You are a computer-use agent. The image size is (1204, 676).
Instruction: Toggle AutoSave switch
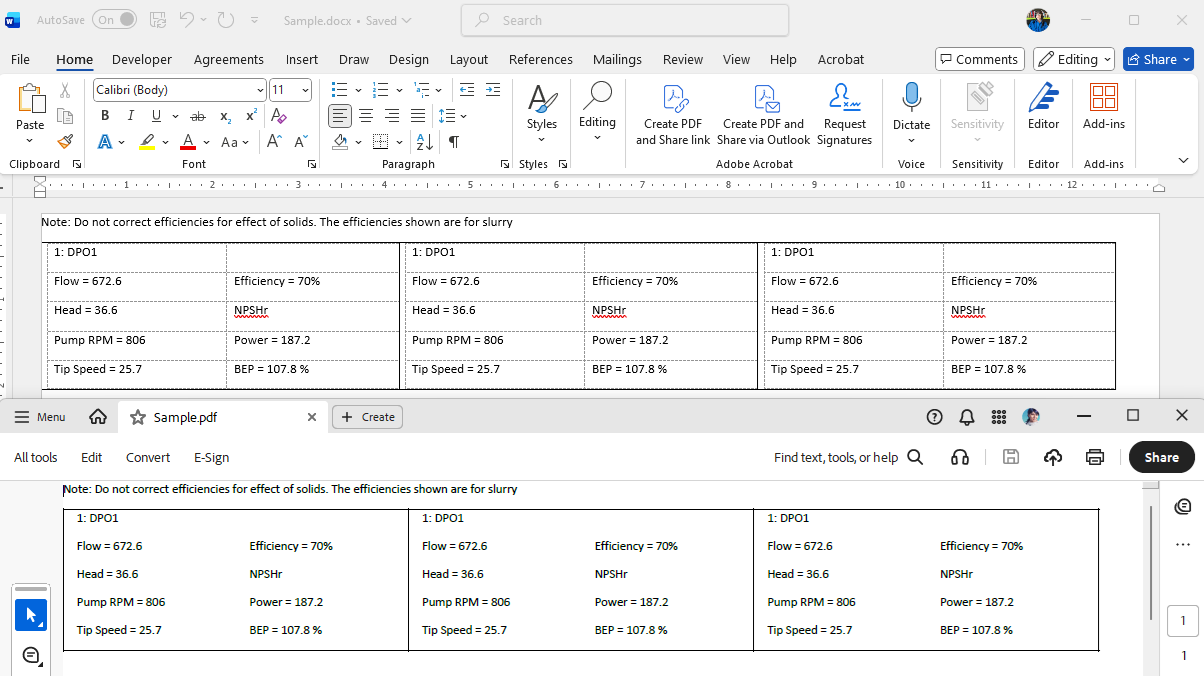pyautogui.click(x=114, y=20)
